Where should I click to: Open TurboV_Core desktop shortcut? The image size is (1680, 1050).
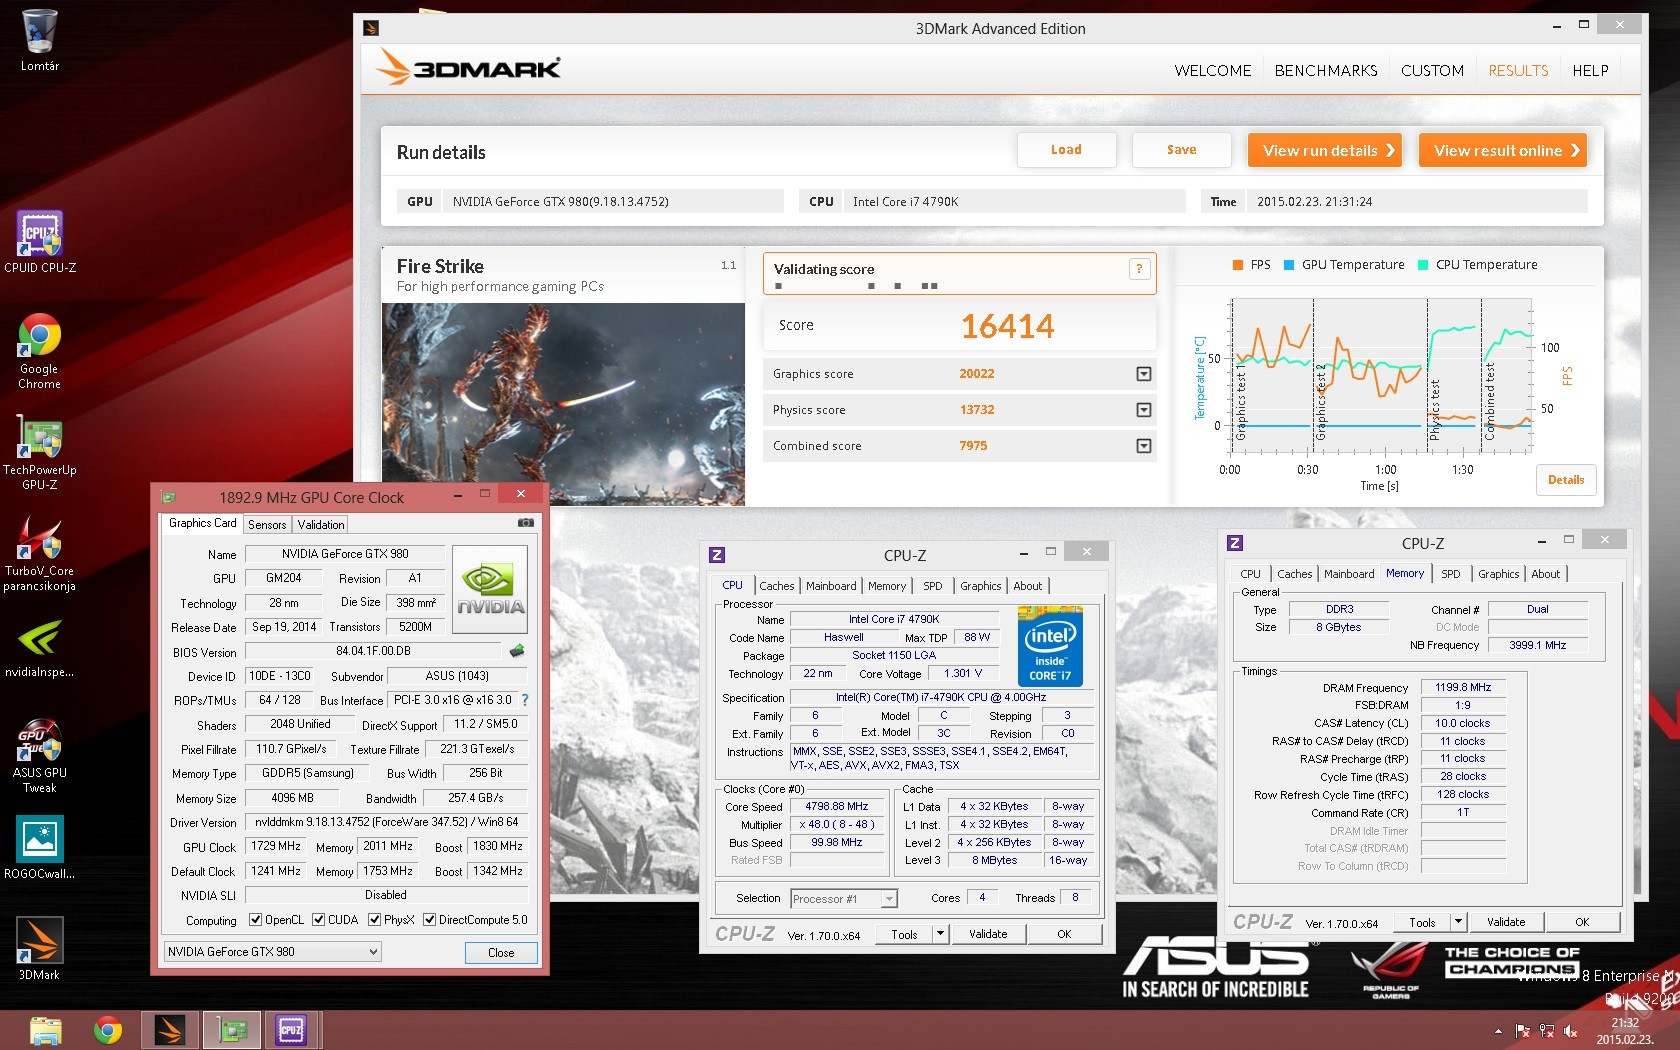click(40, 553)
